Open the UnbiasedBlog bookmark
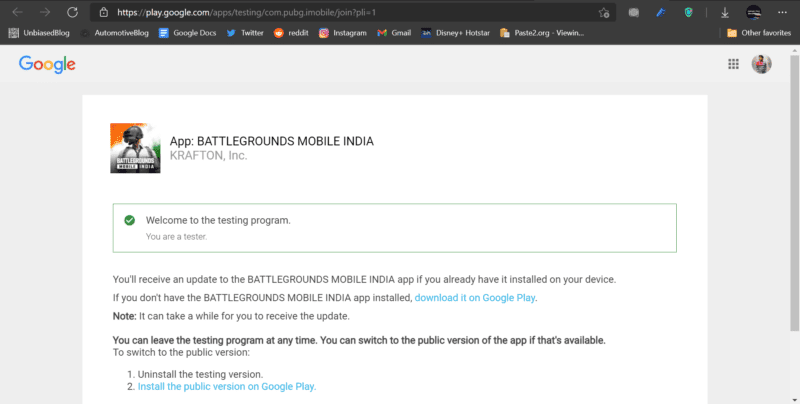Screen dimensions: 800x404 39,33
